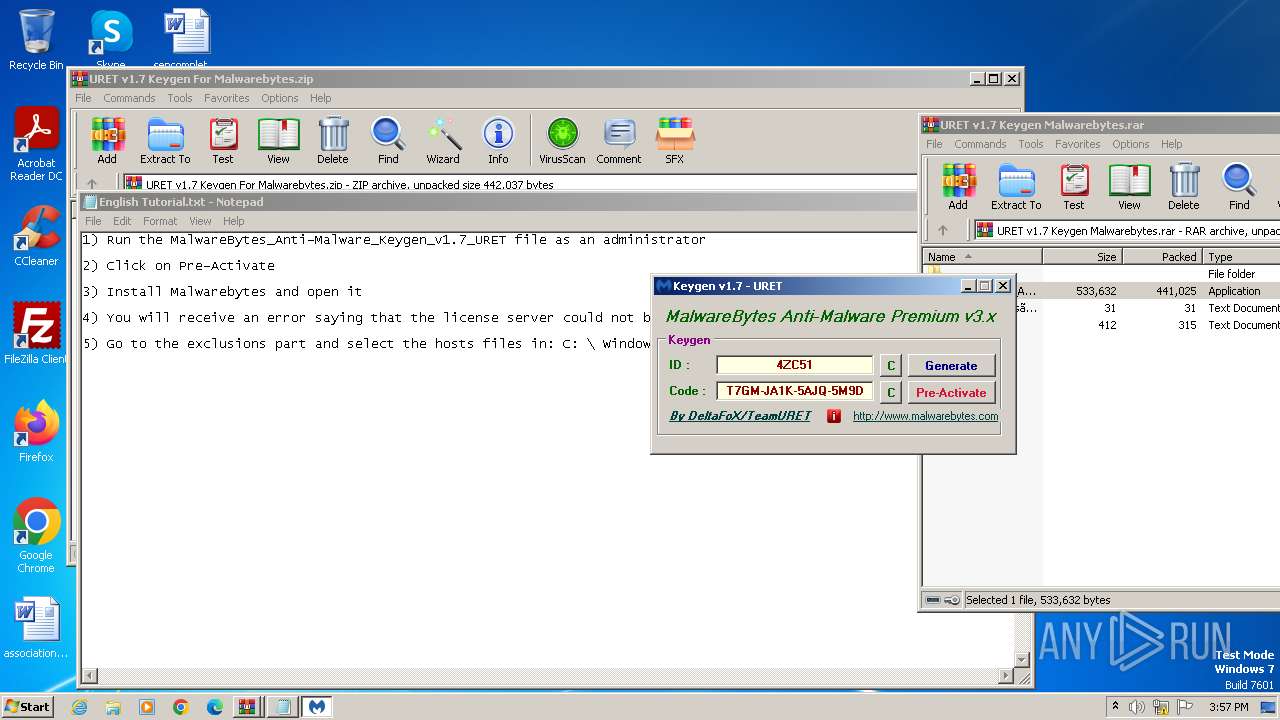
Task: Click View icon in the rar WinRAR window
Action: tap(1129, 187)
